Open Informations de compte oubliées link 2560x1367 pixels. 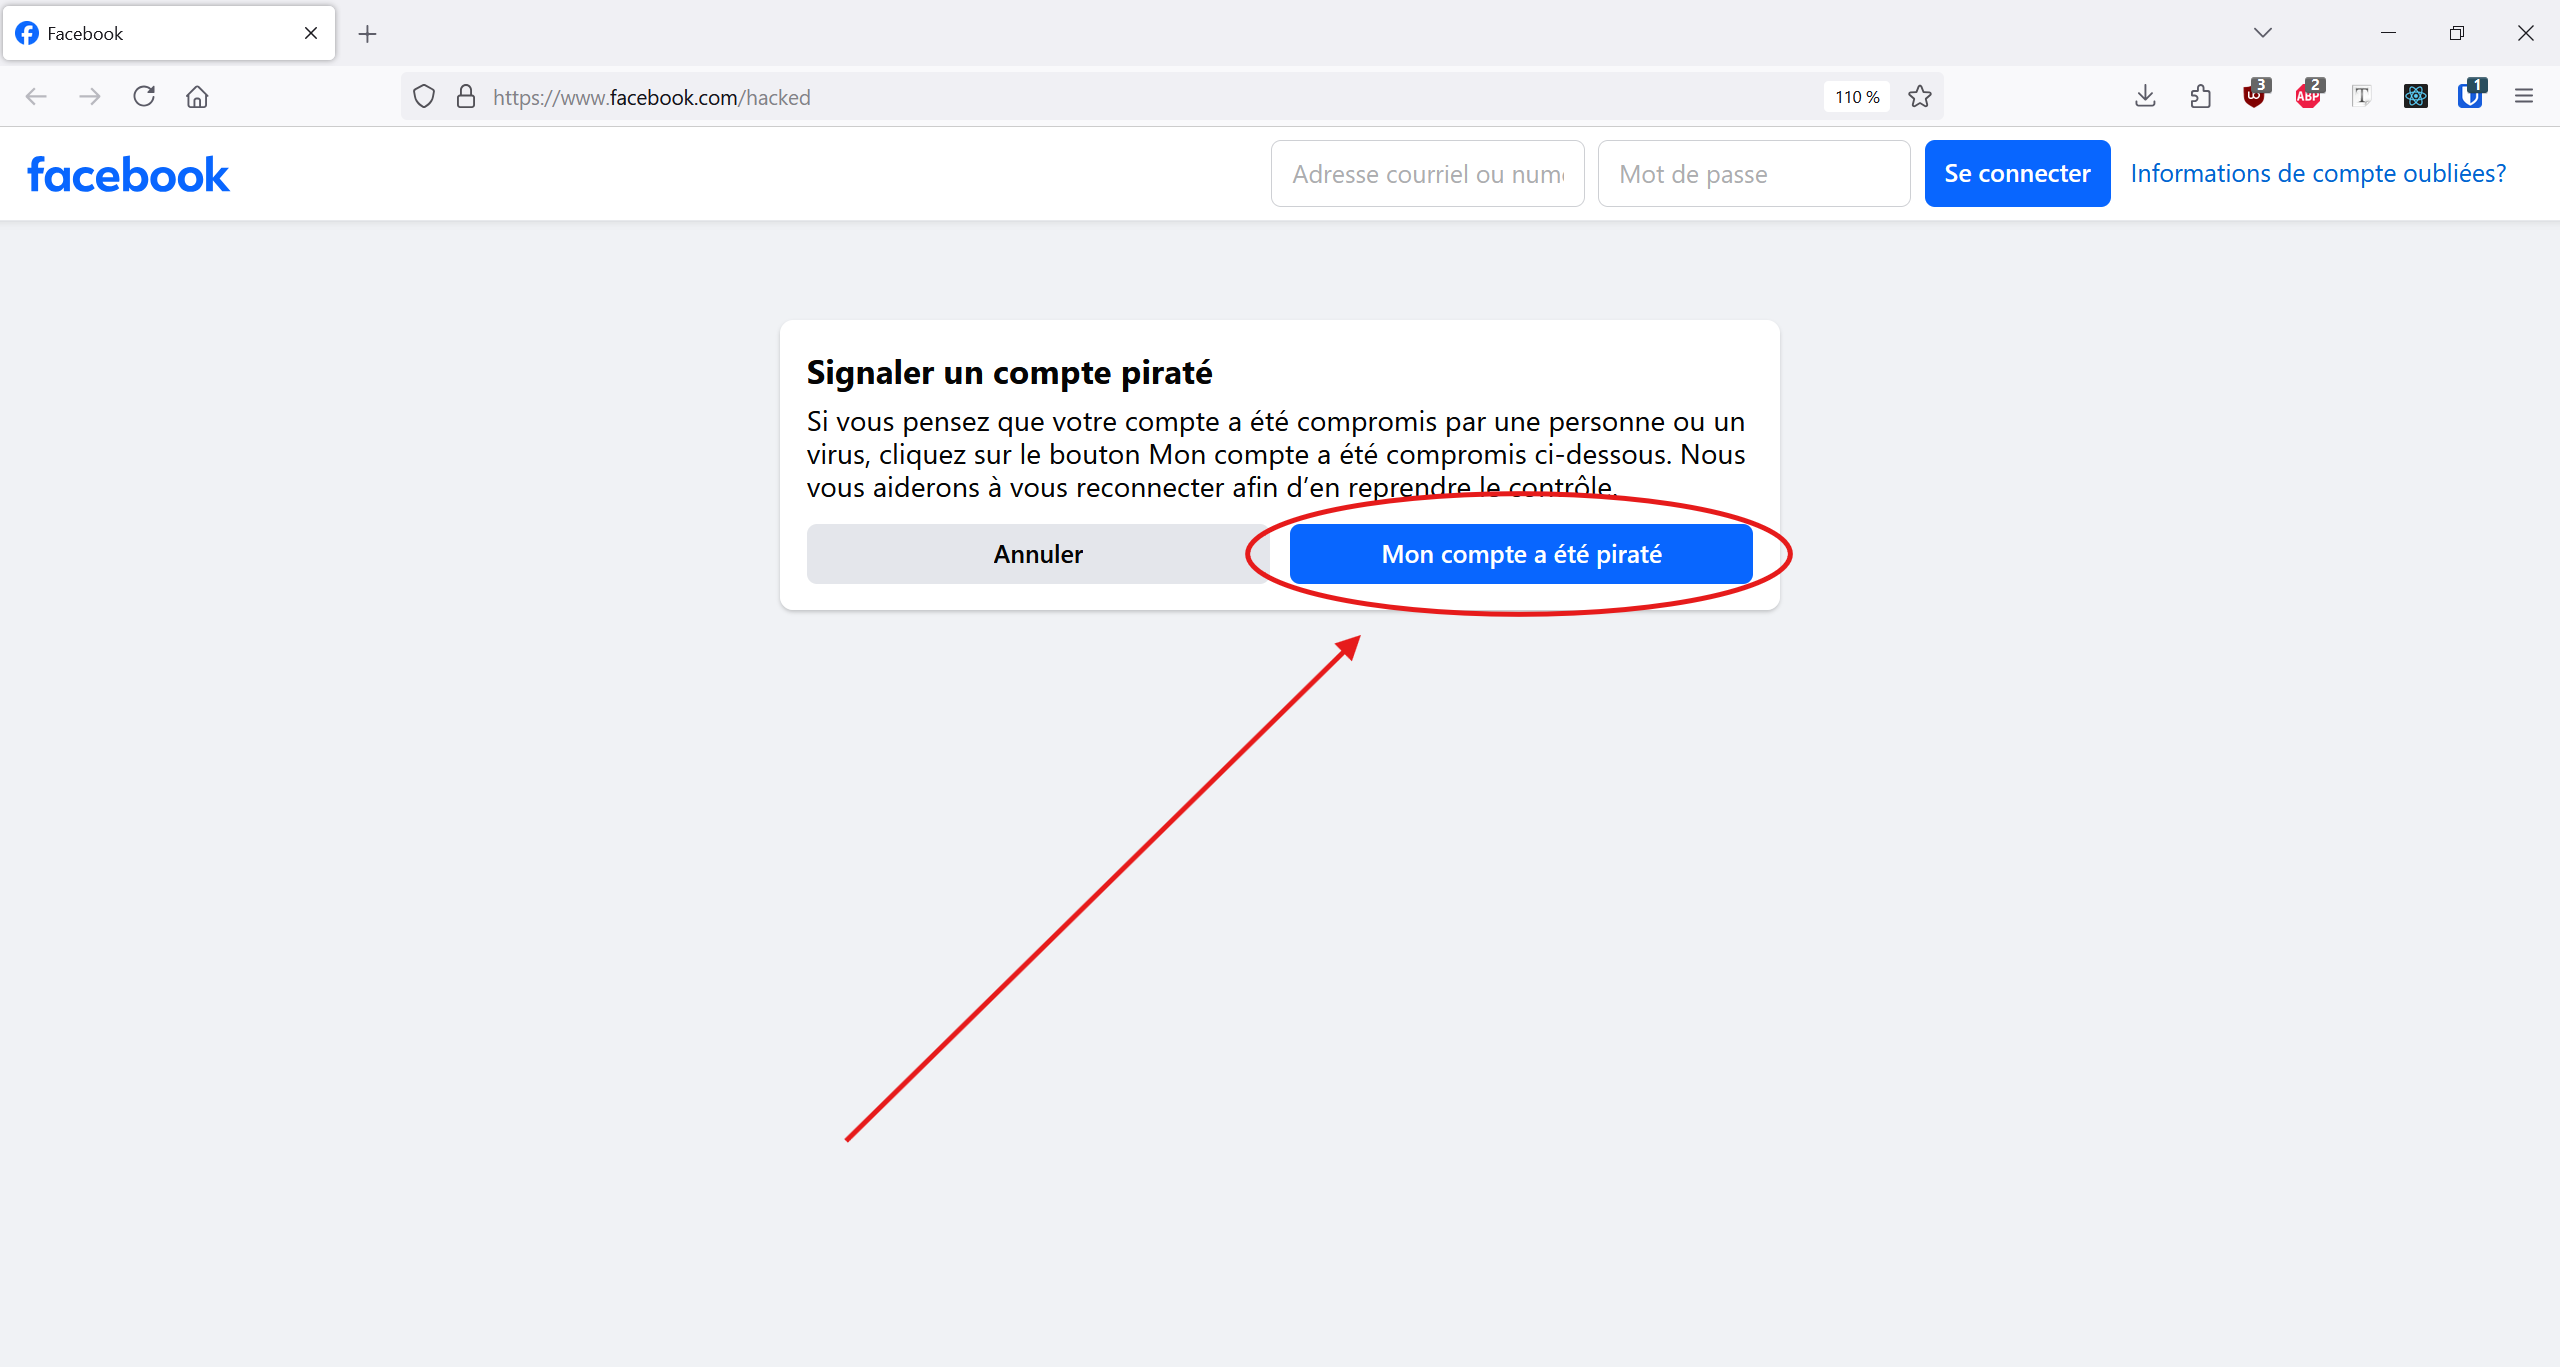pyautogui.click(x=2318, y=174)
